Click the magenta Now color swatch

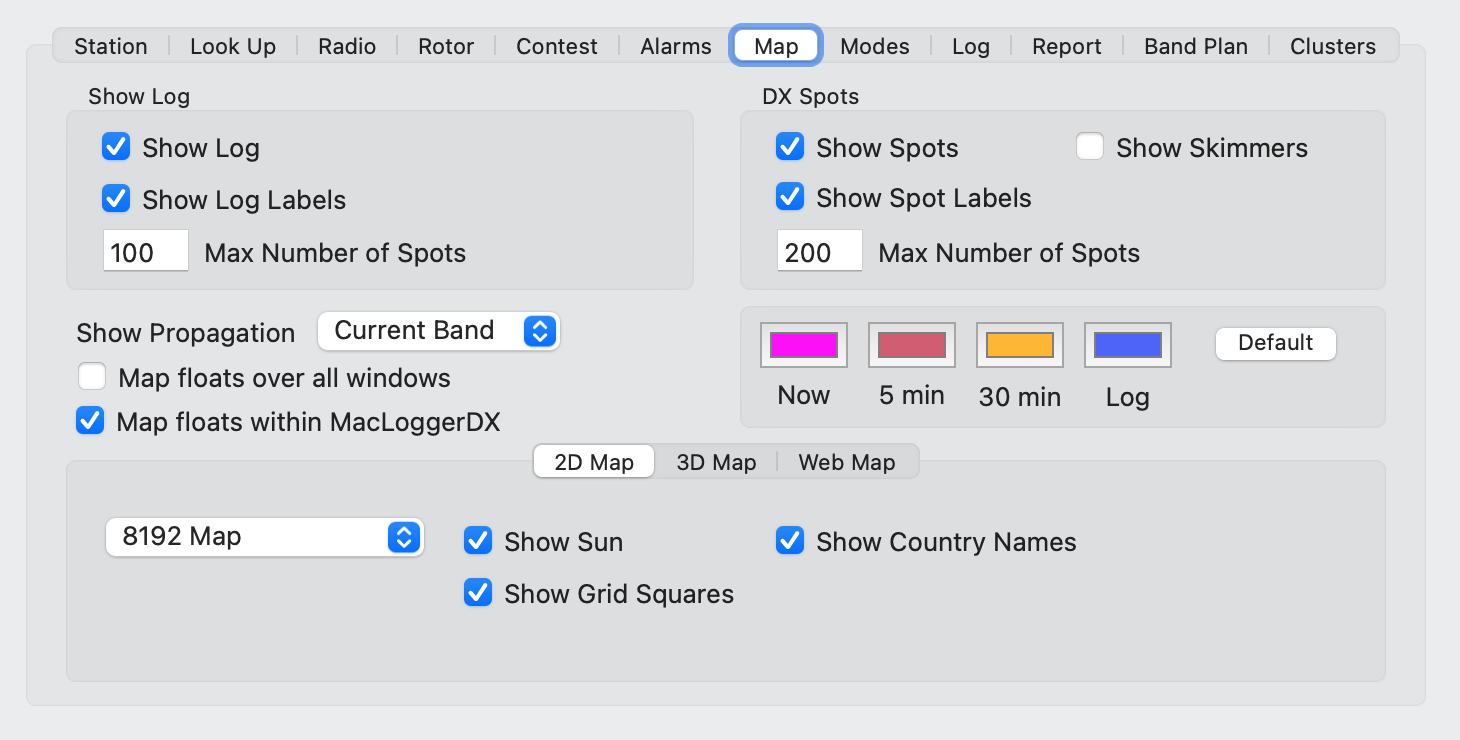tap(803, 343)
